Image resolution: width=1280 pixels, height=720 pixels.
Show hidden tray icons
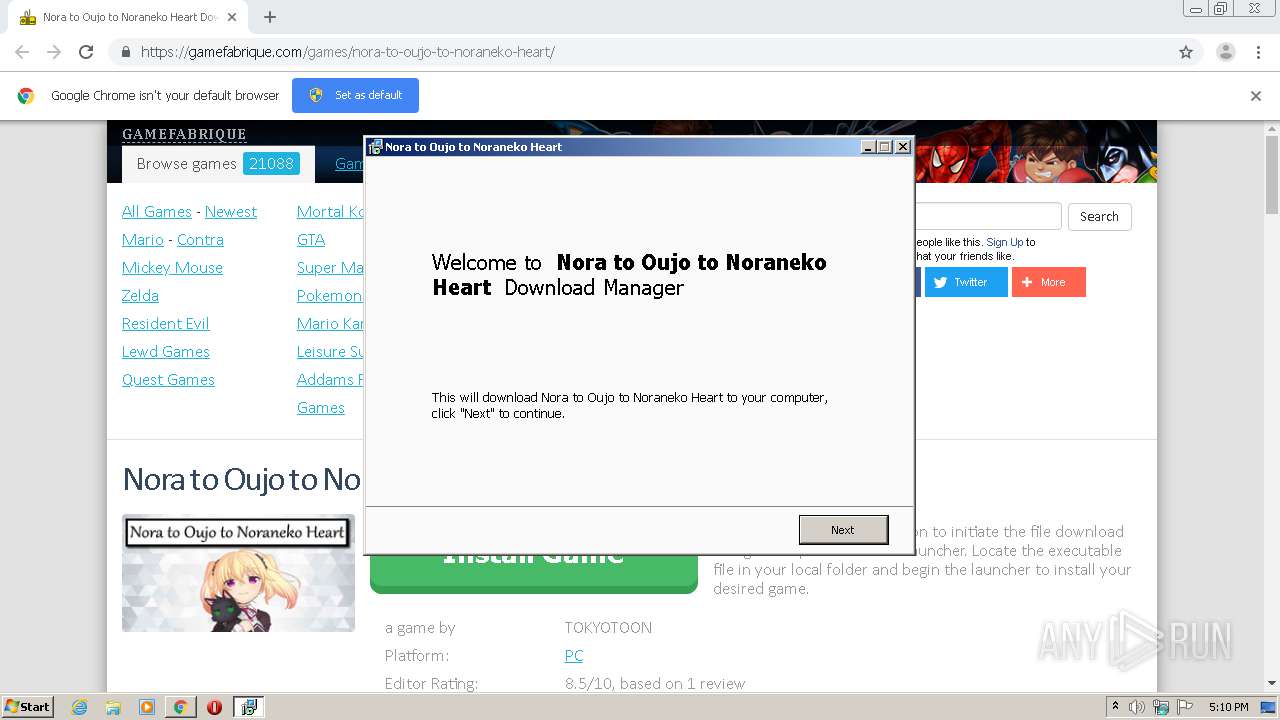click(x=1115, y=707)
